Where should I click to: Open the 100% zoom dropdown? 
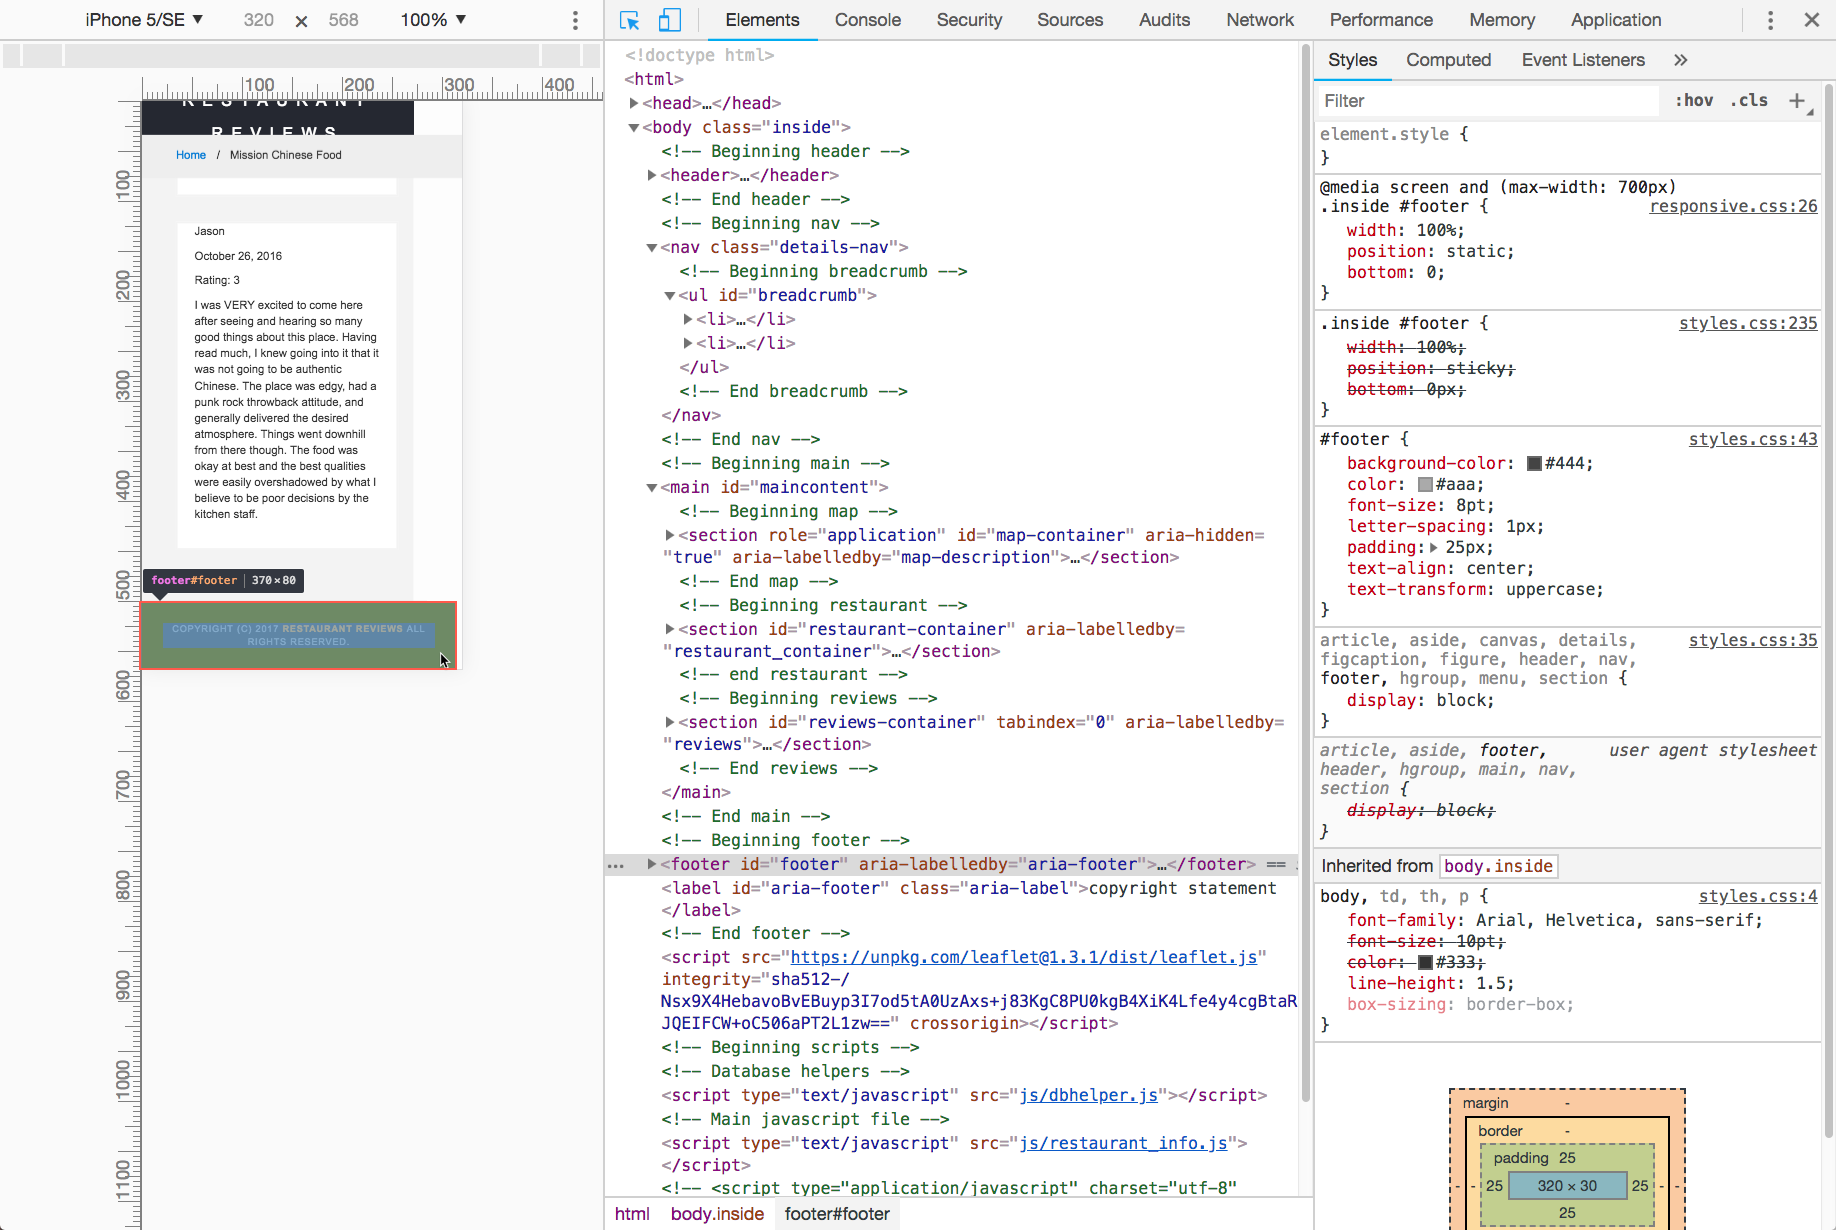coord(433,20)
